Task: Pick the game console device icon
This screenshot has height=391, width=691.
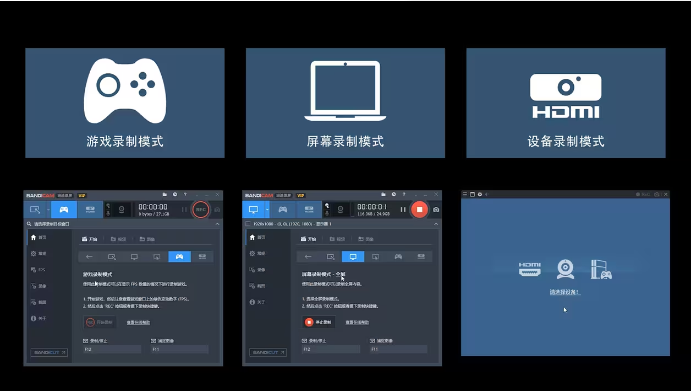Action: pyautogui.click(x=601, y=269)
